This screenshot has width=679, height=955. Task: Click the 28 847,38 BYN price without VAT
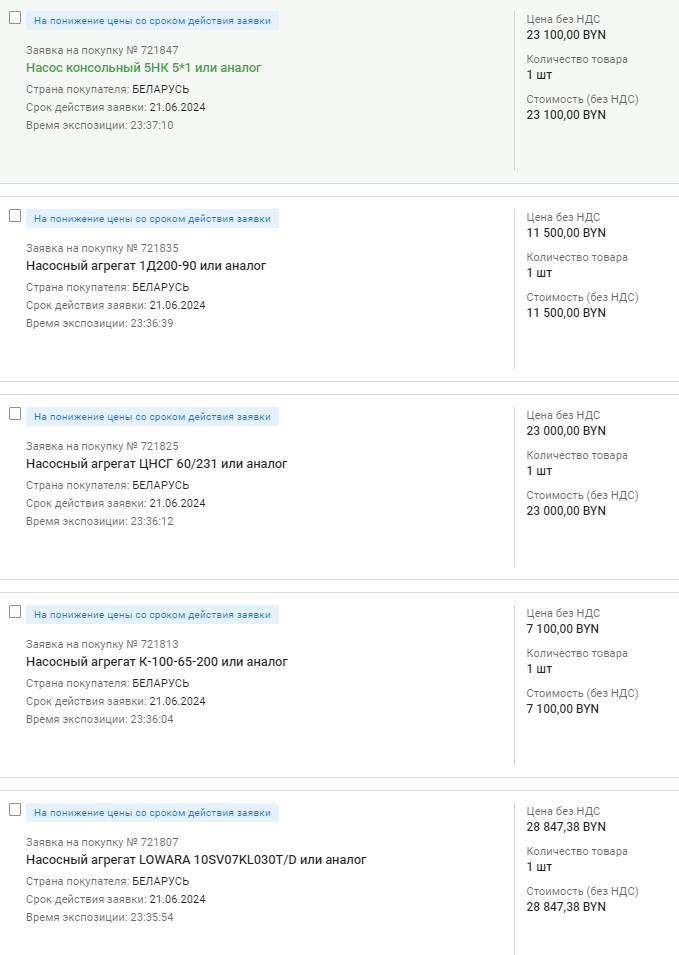(566, 827)
